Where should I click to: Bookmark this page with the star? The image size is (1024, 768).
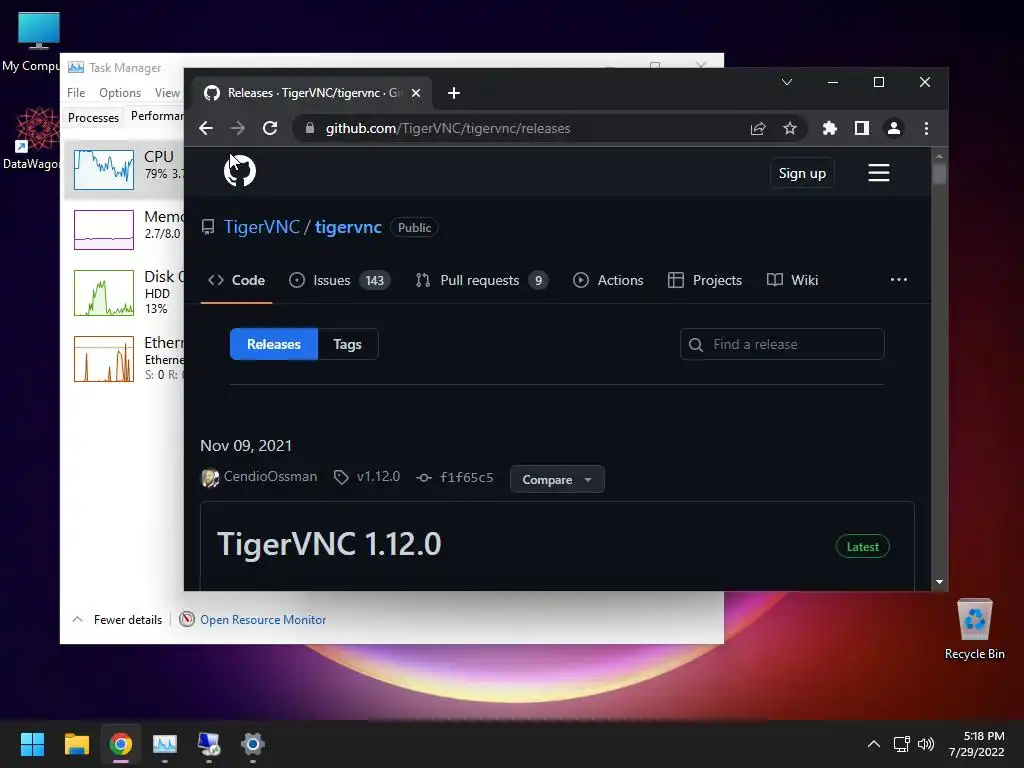click(790, 128)
